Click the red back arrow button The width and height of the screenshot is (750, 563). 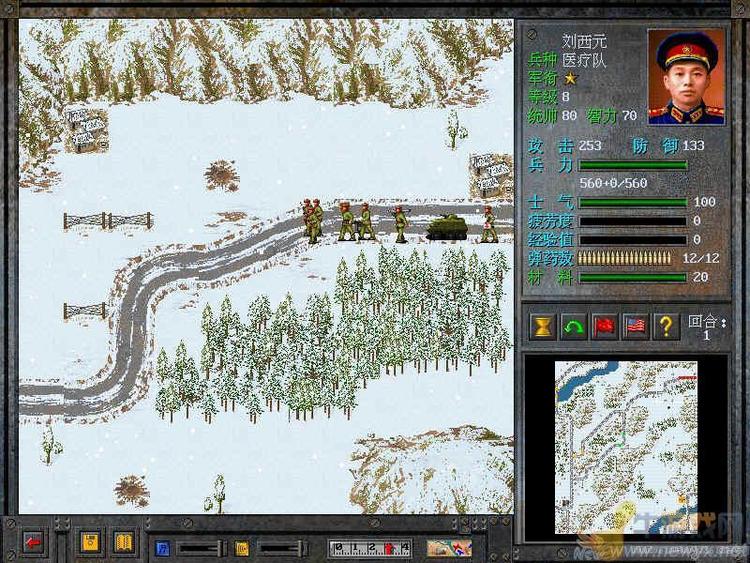[34, 542]
